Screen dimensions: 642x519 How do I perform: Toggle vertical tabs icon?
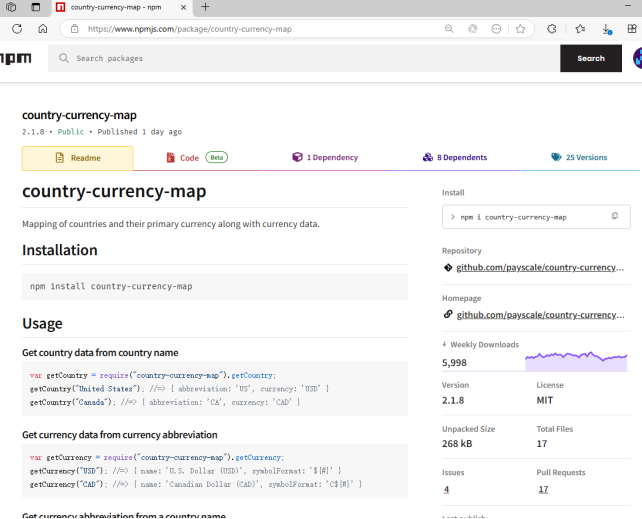36,7
